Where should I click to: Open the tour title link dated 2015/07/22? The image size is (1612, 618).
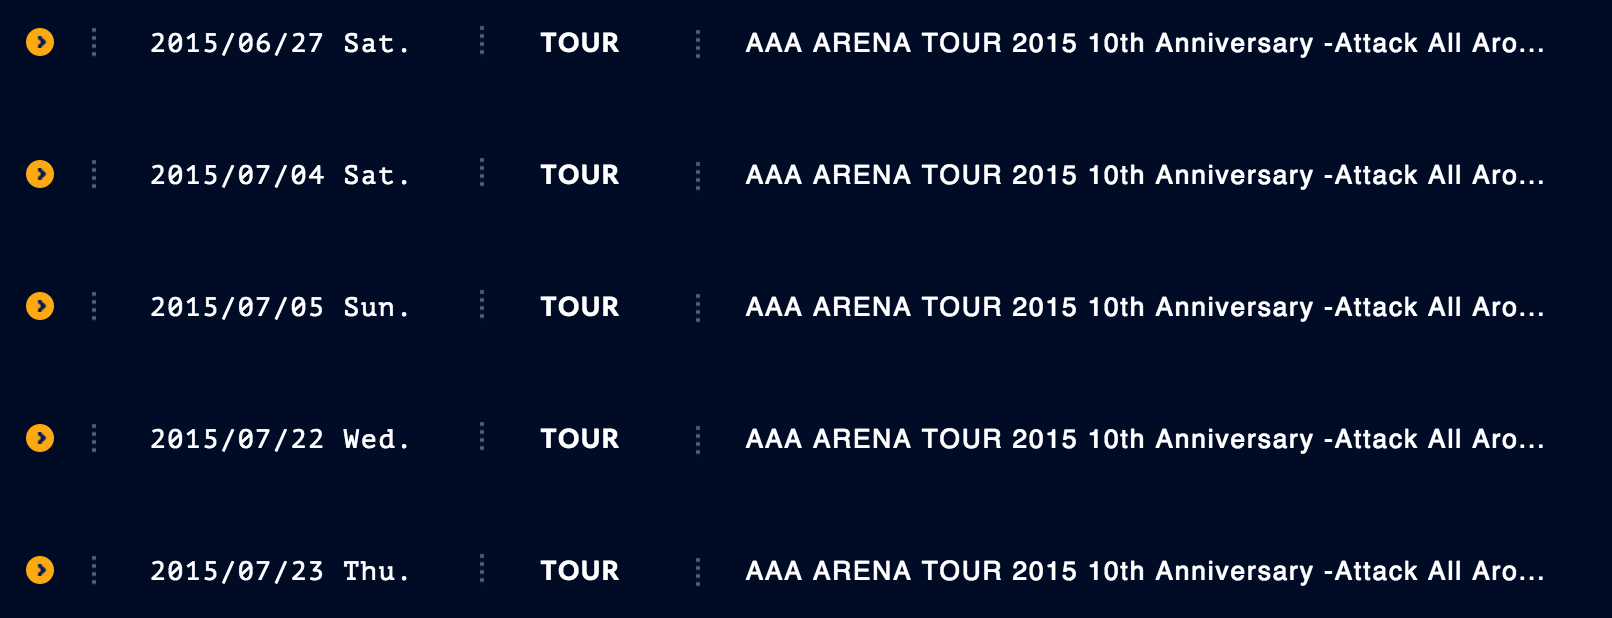1144,439
